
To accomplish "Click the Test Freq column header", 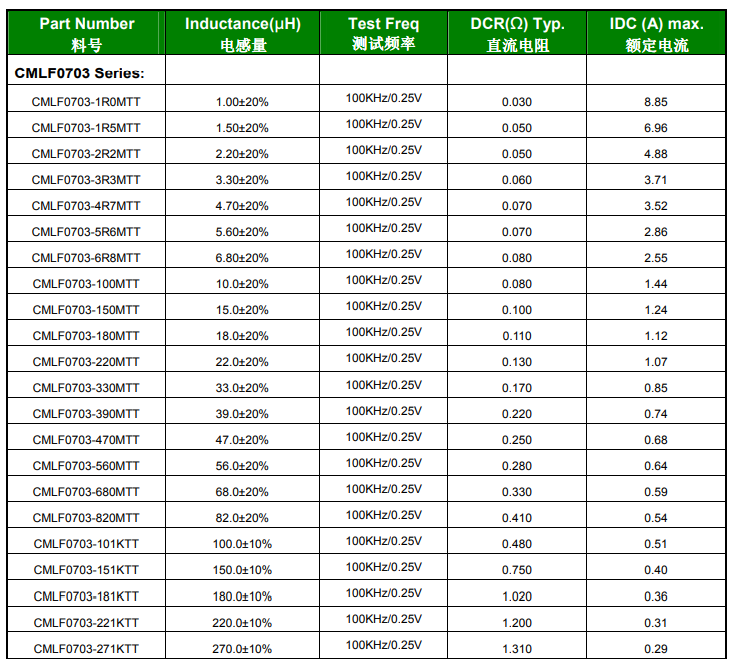I will coord(384,33).
